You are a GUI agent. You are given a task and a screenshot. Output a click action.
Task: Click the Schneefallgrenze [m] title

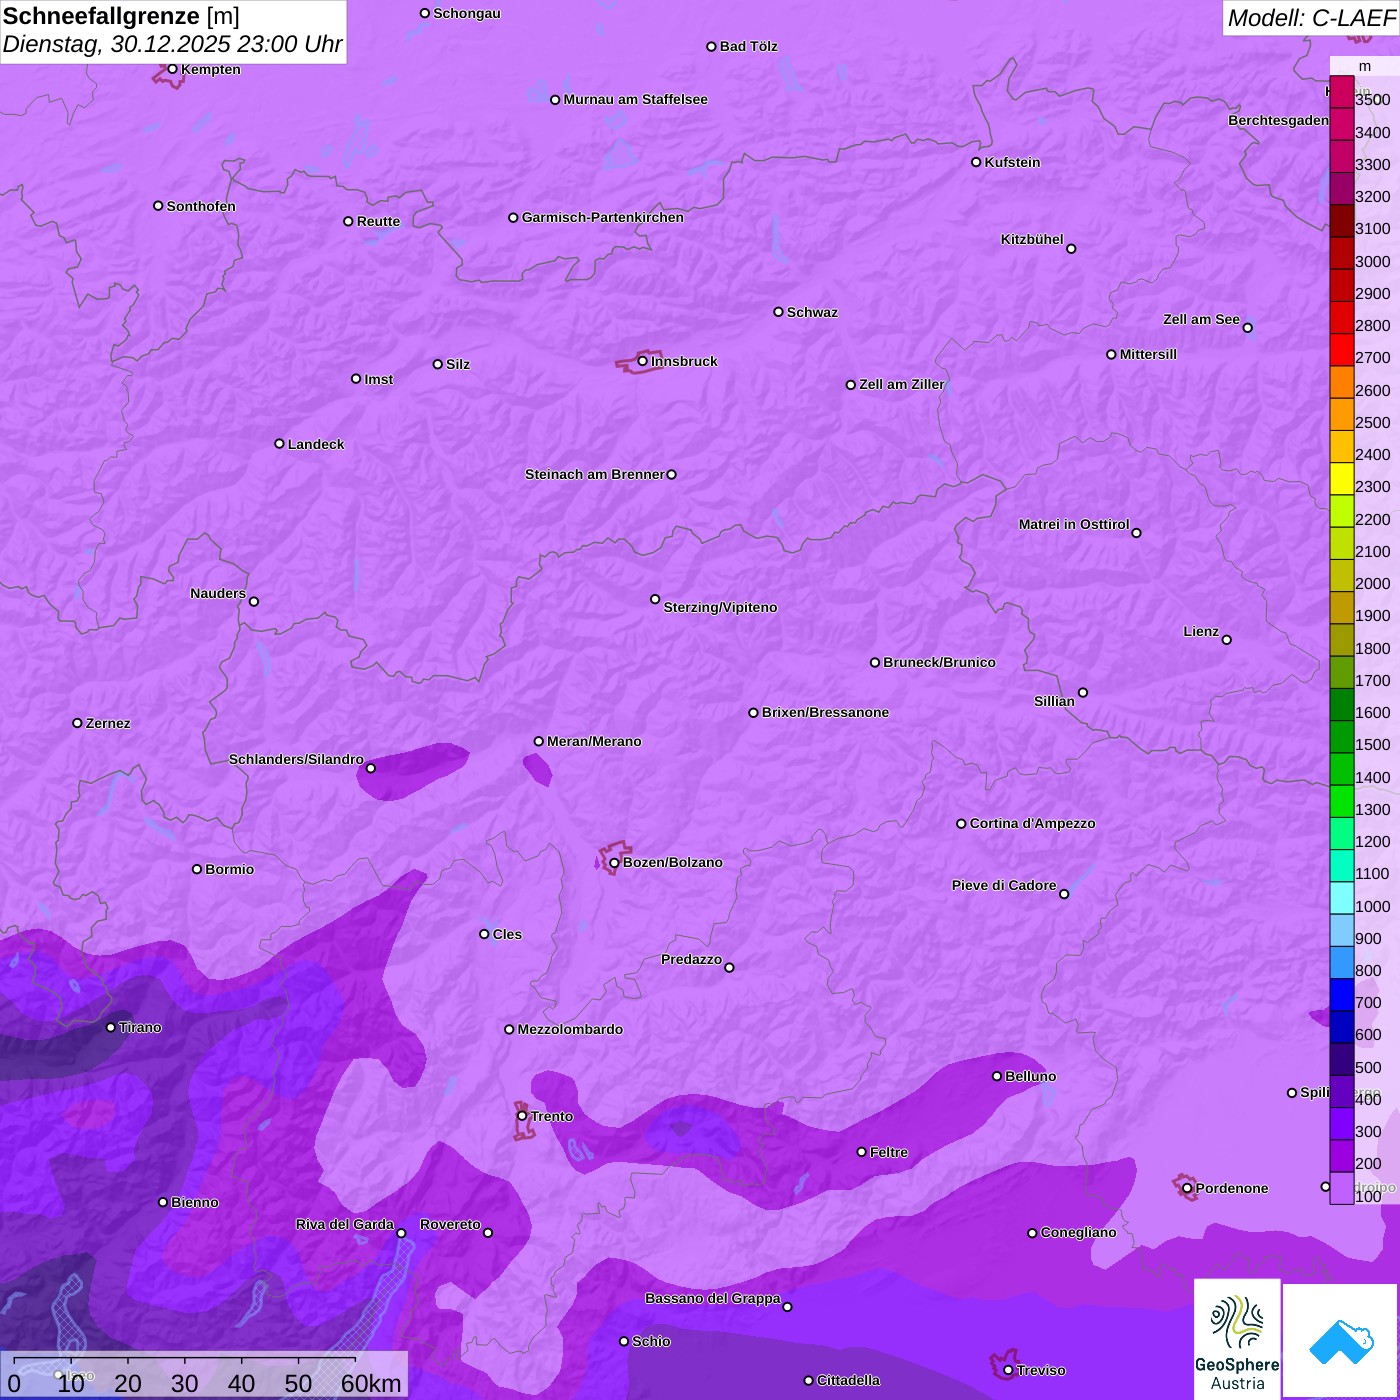pyautogui.click(x=121, y=16)
